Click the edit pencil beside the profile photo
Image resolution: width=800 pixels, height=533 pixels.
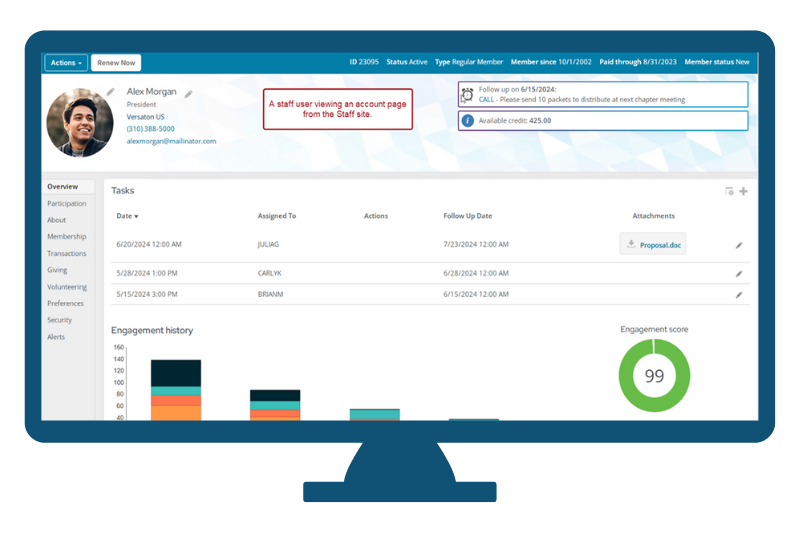(x=110, y=92)
